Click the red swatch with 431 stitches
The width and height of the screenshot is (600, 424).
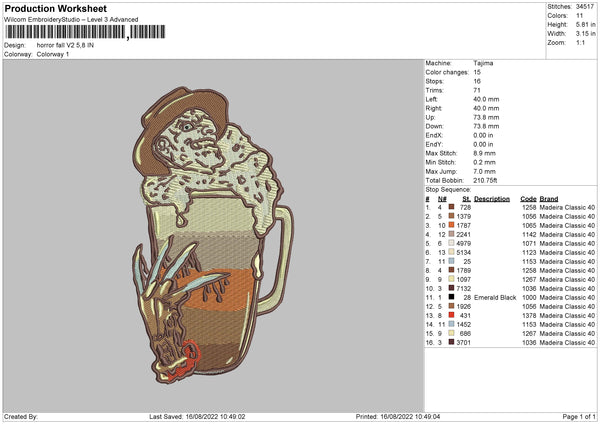pos(452,315)
